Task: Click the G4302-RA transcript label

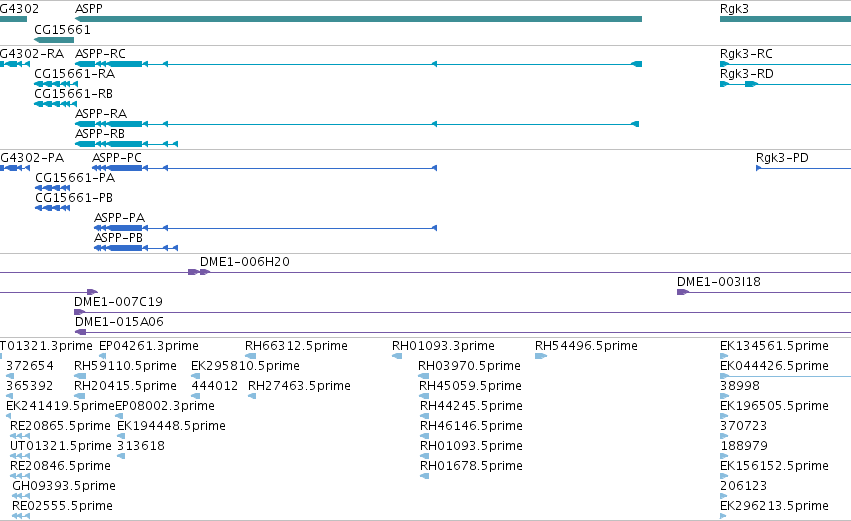Action: pos(32,54)
